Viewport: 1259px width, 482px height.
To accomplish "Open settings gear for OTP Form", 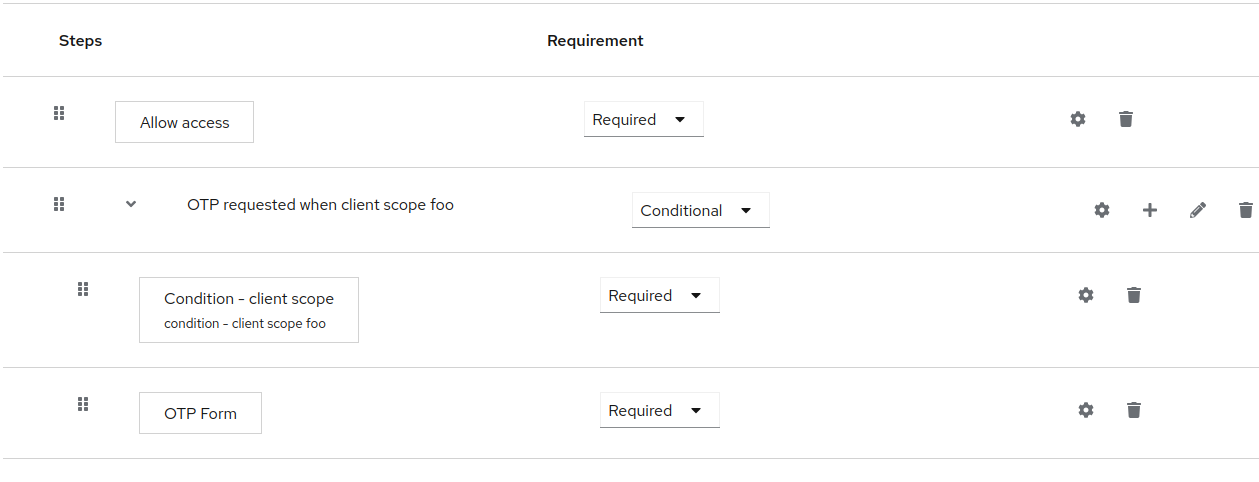I will (1085, 410).
